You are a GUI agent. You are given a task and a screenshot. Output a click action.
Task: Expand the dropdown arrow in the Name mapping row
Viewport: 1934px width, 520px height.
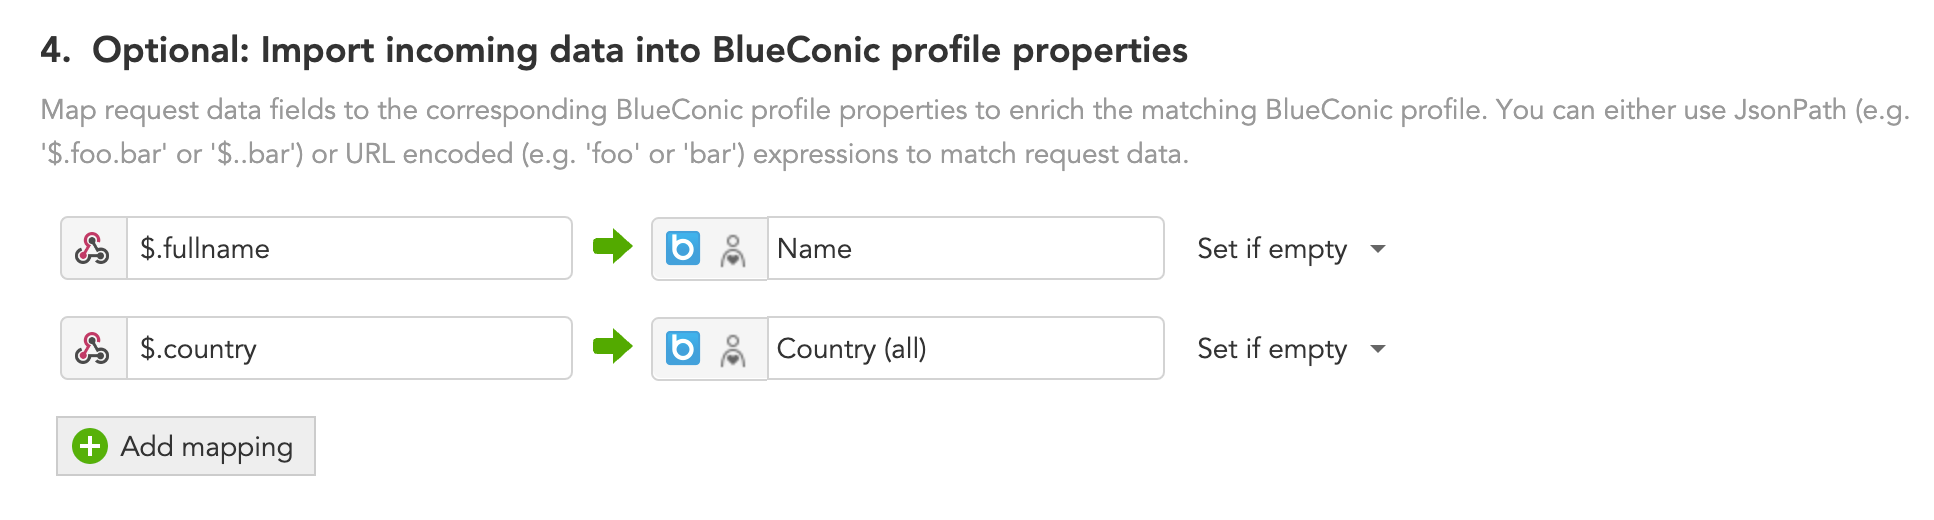1378,249
